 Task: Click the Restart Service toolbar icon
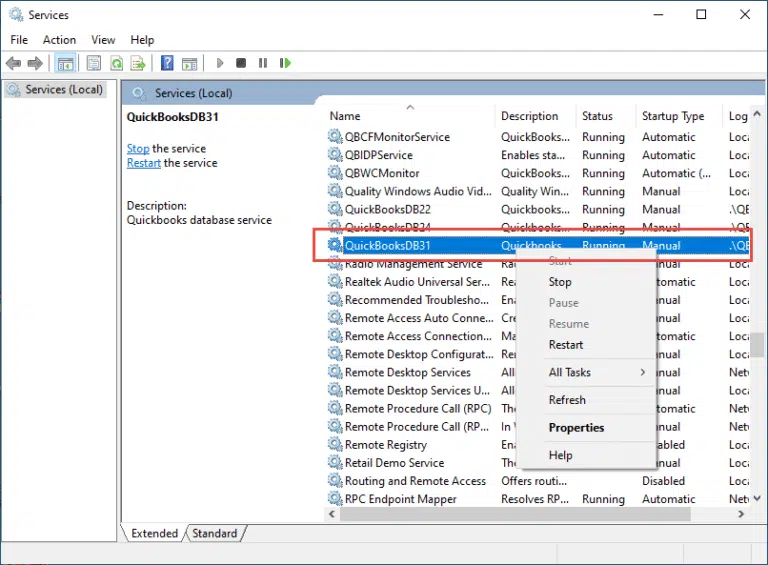(285, 63)
